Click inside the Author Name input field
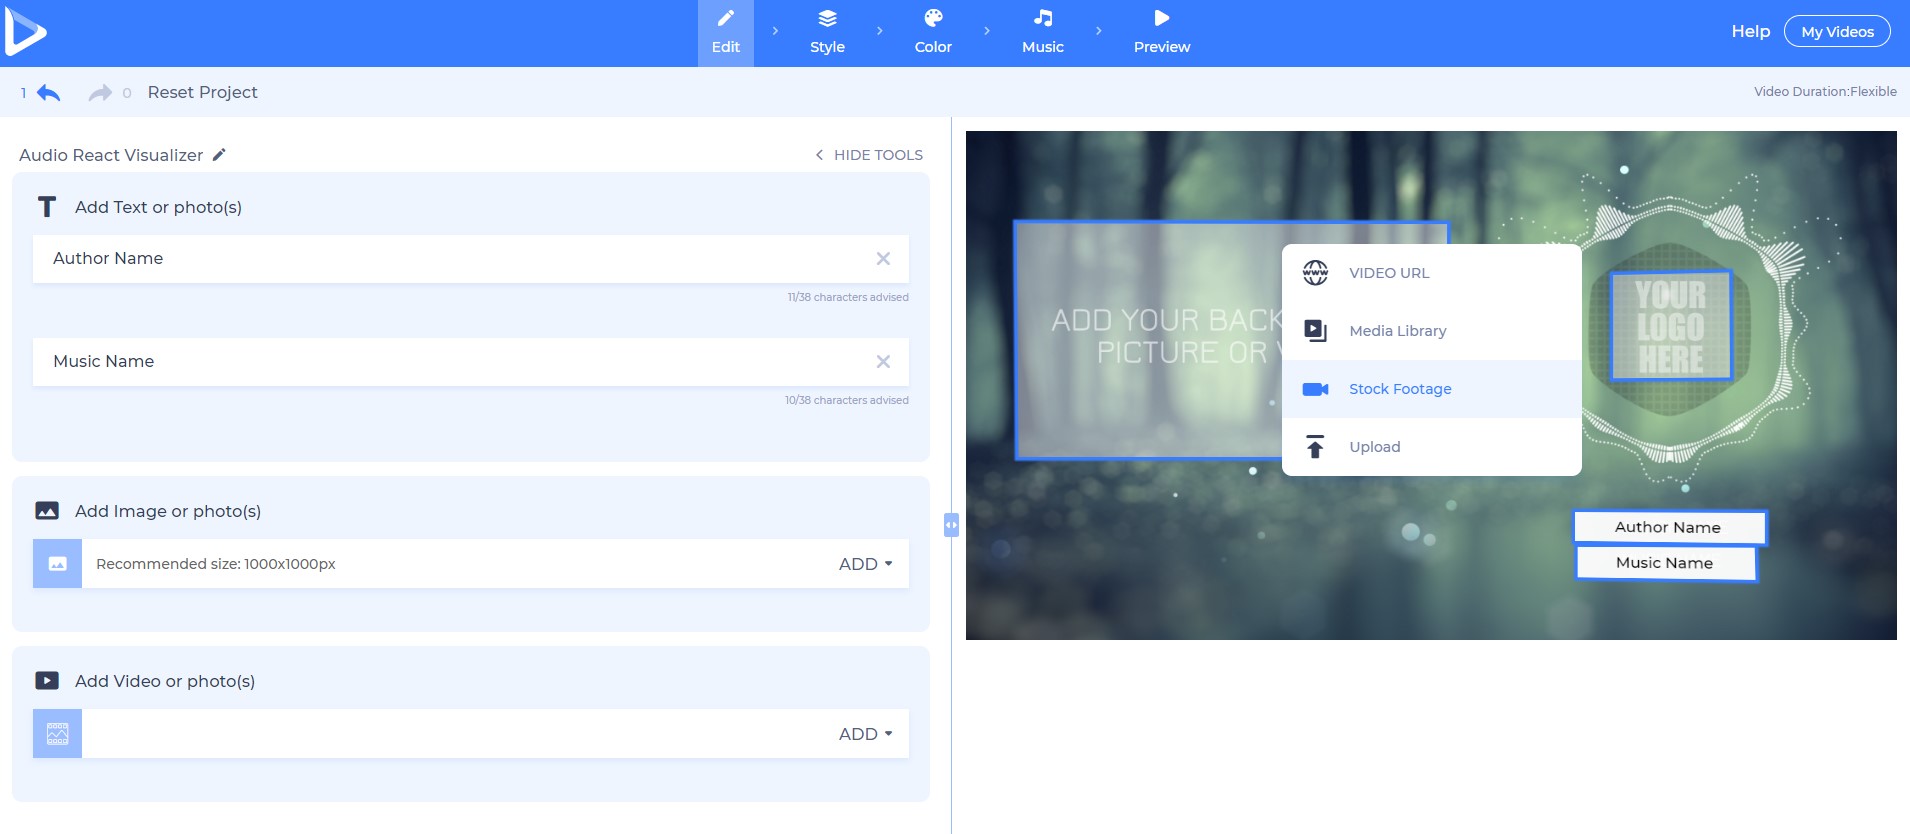The image size is (1910, 834). [450, 259]
